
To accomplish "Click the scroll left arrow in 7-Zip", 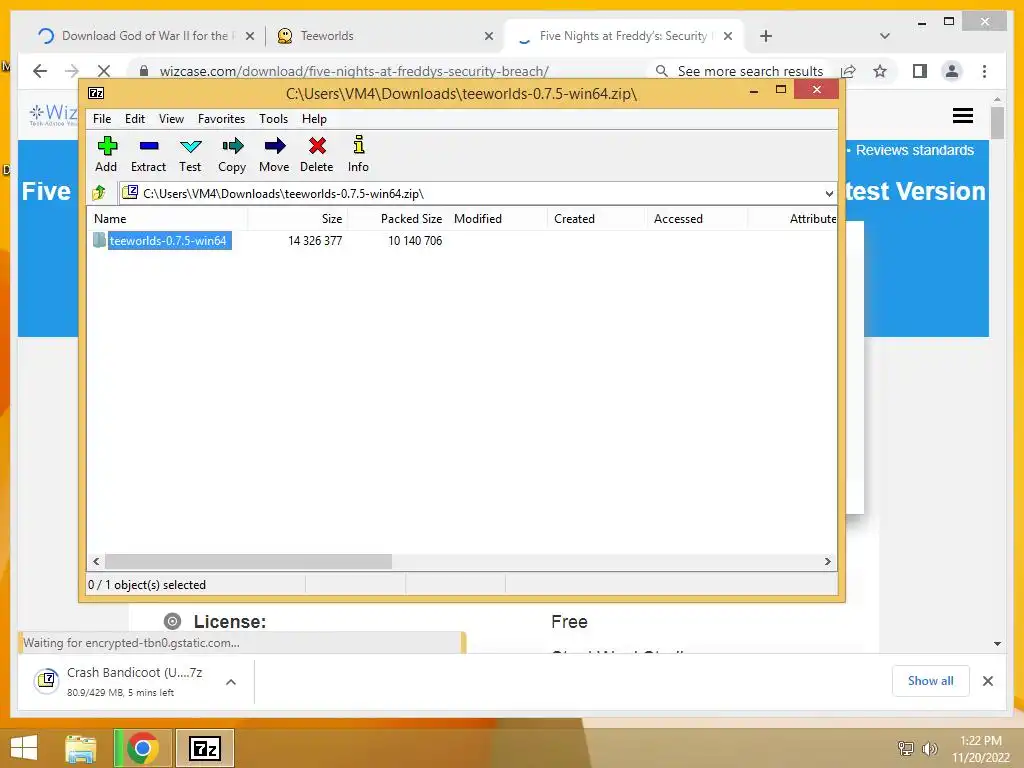I will tap(96, 562).
